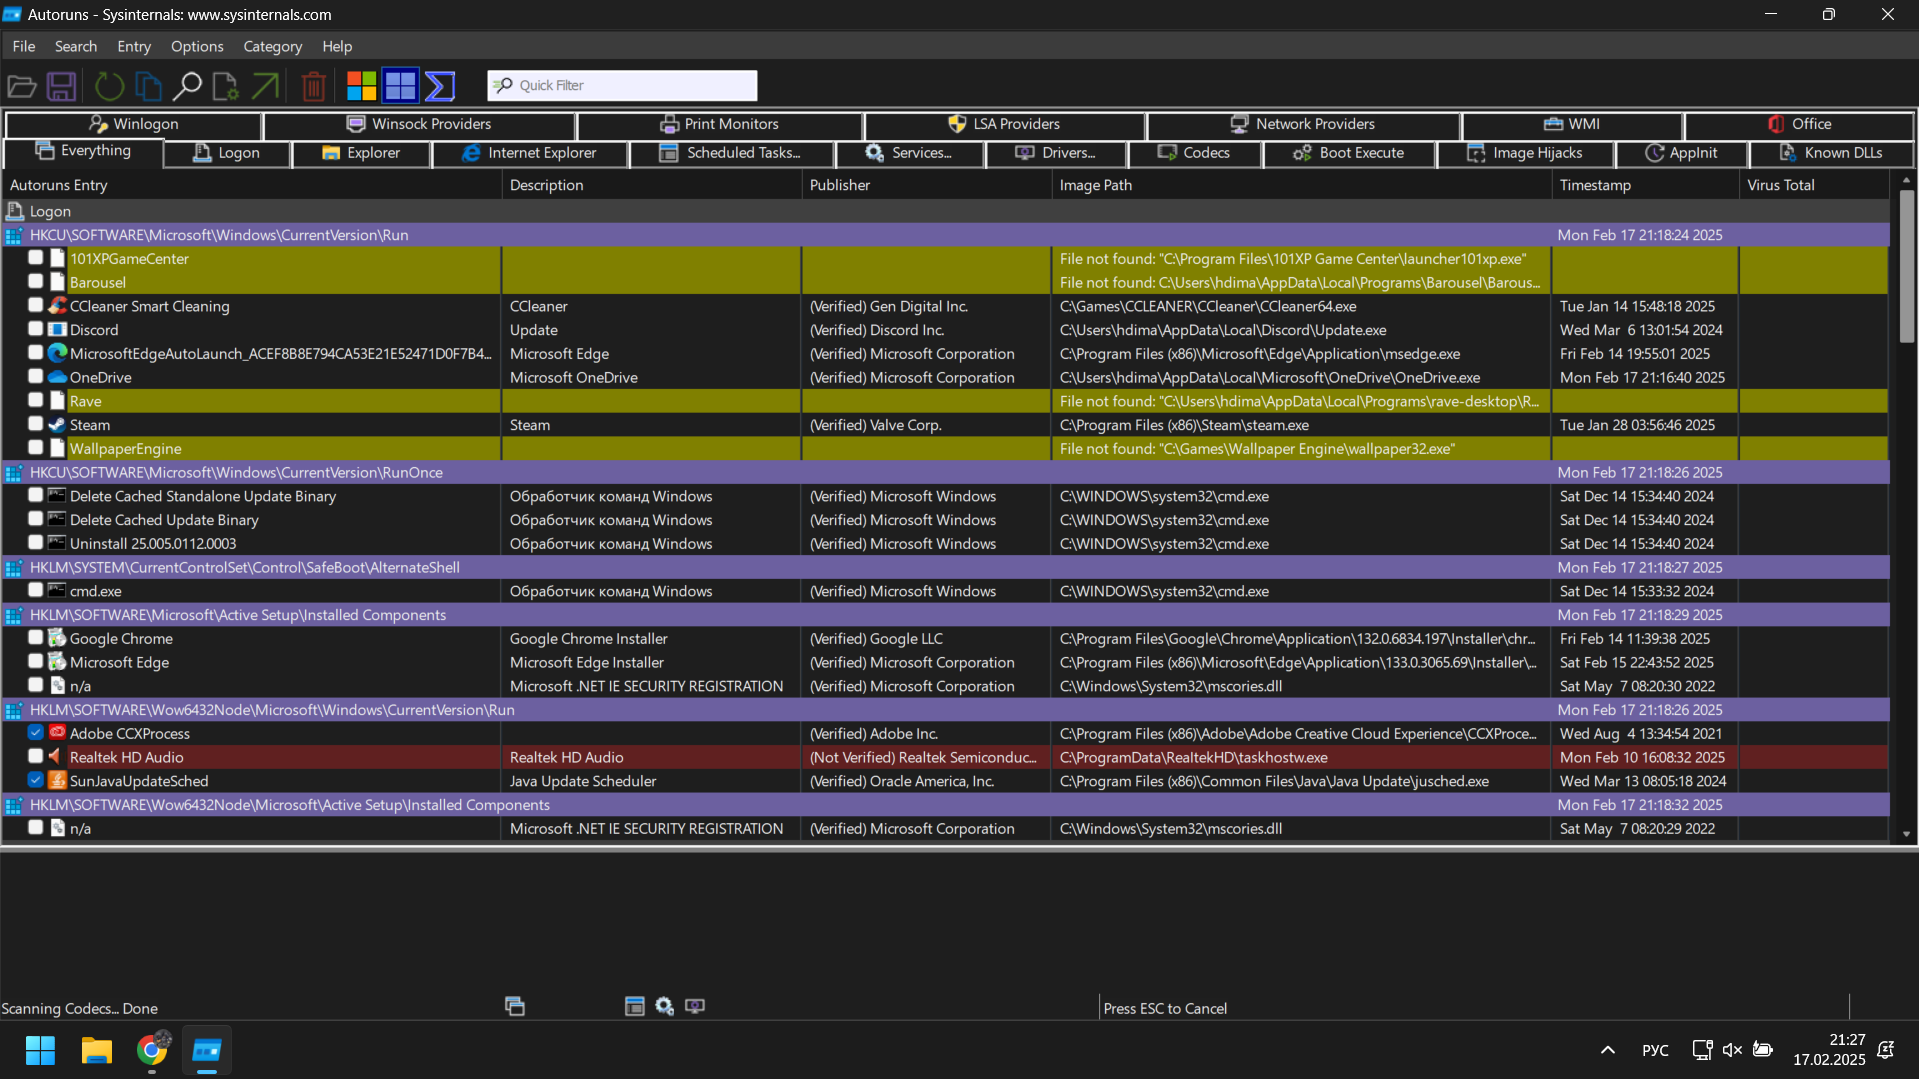
Task: Uncheck the SunJavaUpdateSched checkbox
Action: point(36,780)
